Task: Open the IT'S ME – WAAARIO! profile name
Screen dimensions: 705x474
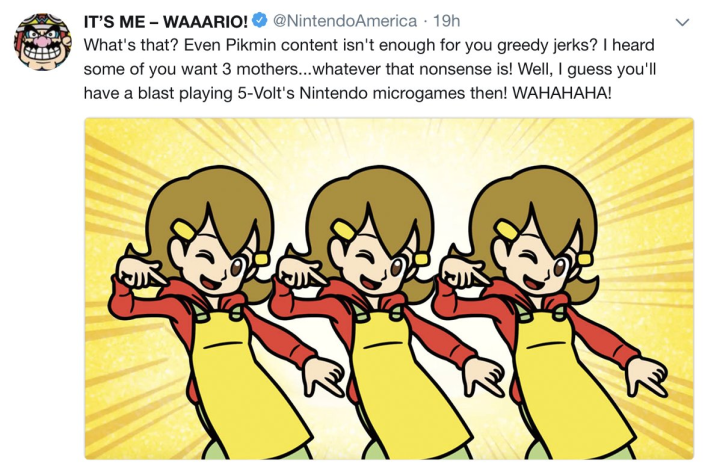Action: coord(165,21)
